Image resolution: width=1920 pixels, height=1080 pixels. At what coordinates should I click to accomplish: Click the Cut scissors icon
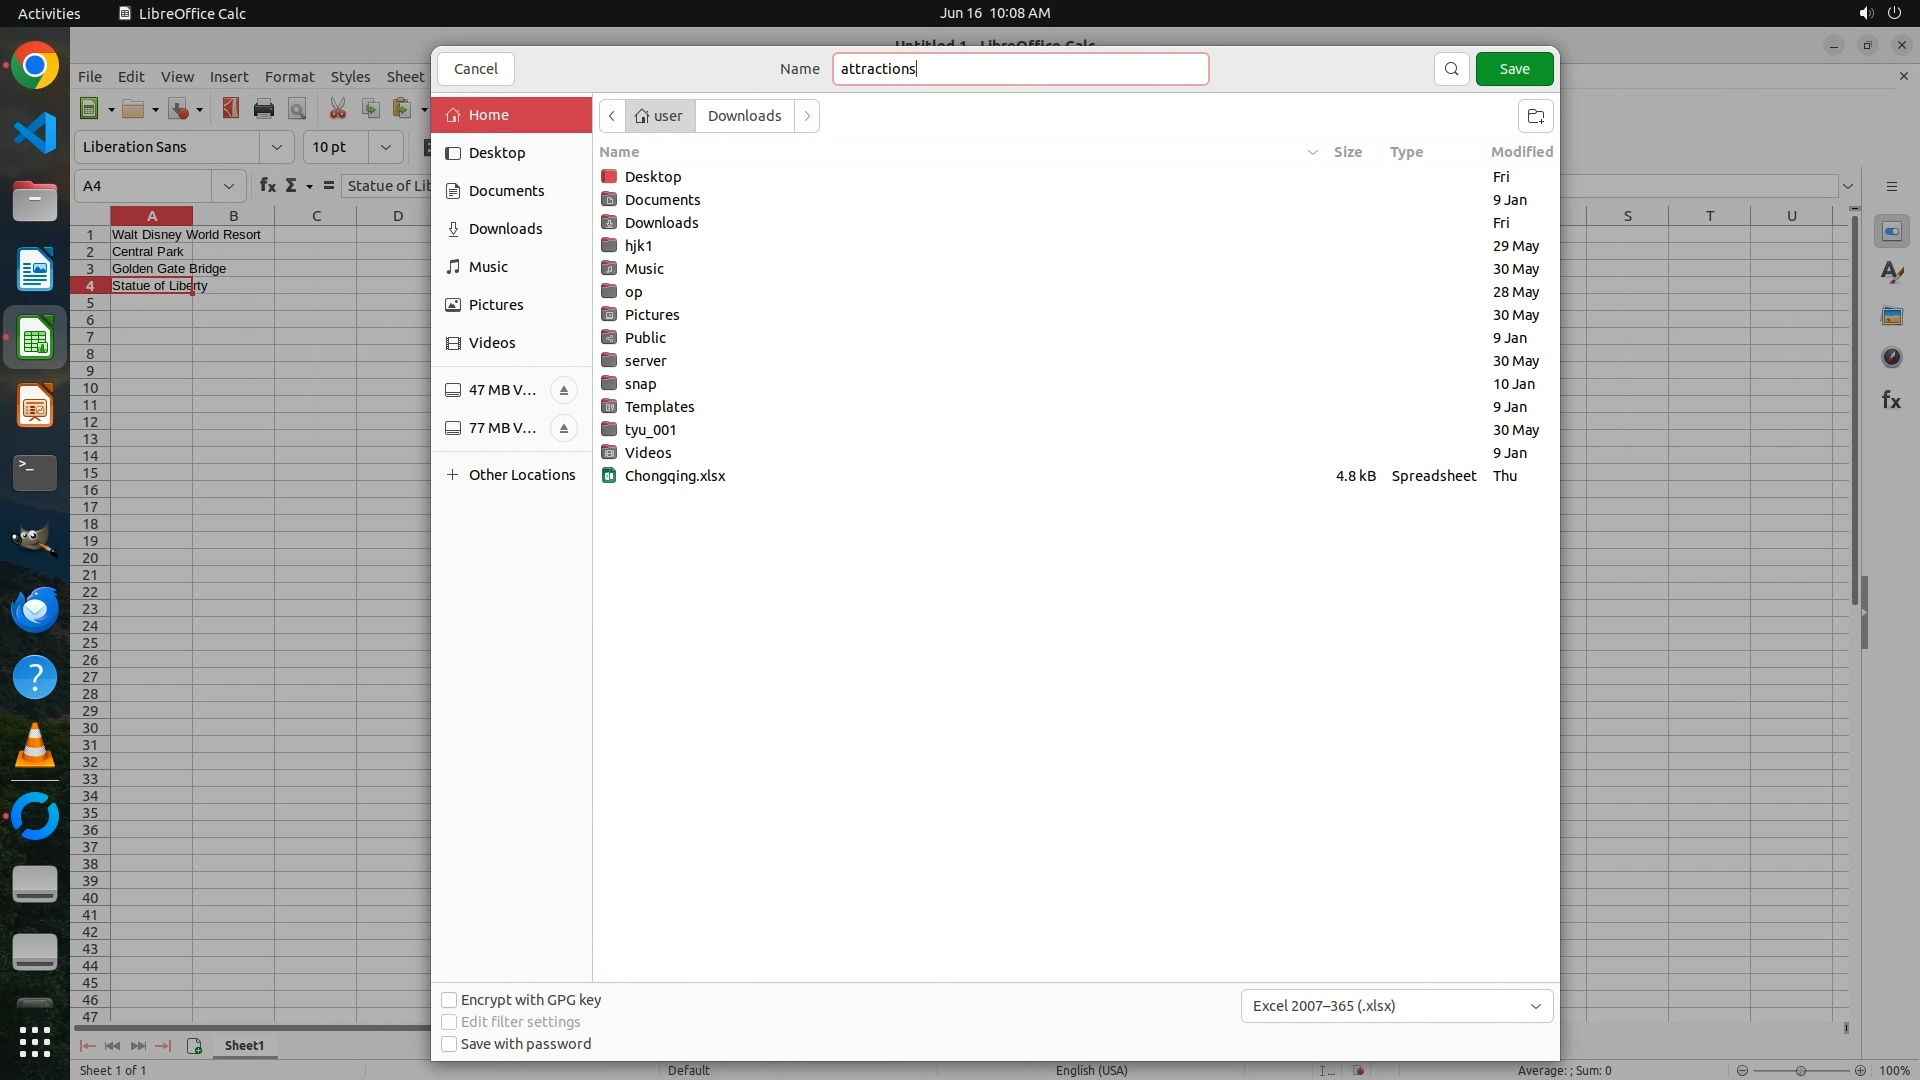click(338, 109)
